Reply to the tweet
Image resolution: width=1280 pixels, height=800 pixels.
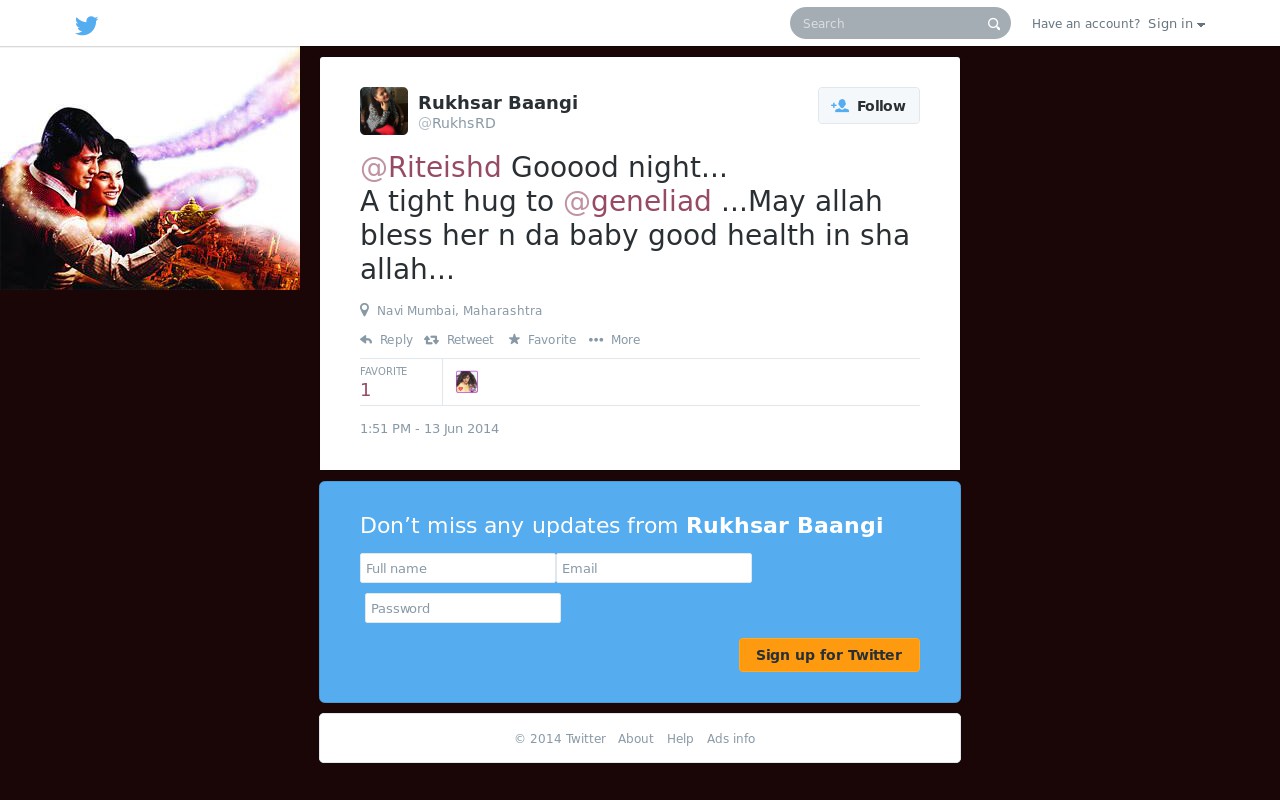[x=387, y=340]
